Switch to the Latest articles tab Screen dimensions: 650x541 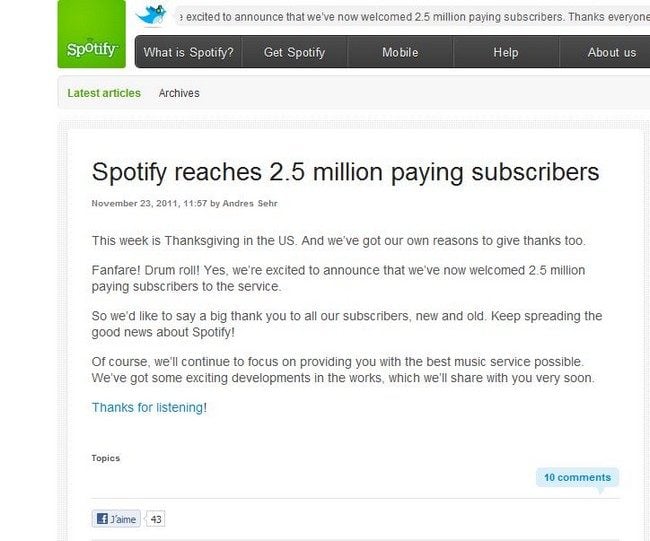coord(104,93)
